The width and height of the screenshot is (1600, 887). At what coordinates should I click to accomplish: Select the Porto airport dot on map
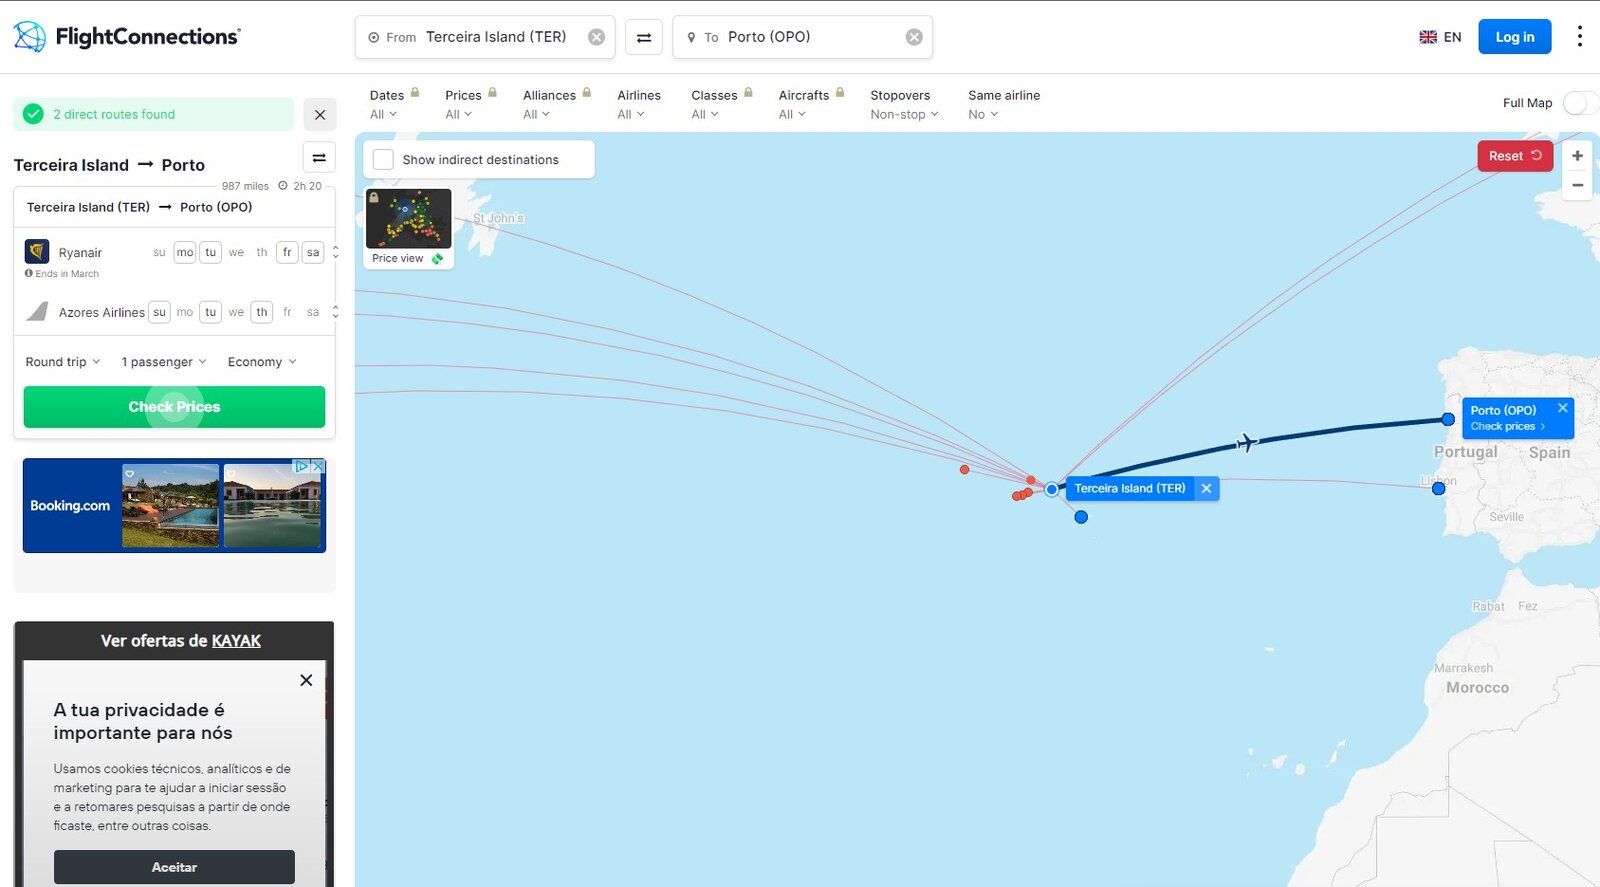click(1448, 419)
